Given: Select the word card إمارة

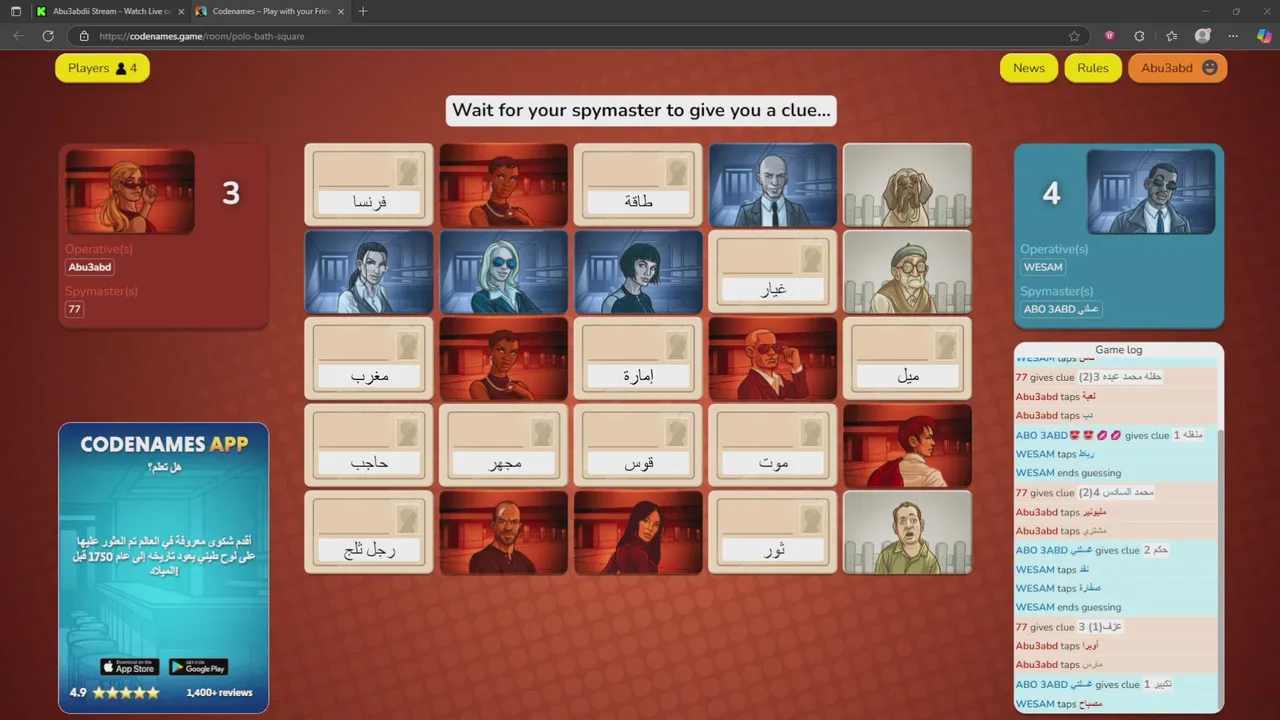Looking at the screenshot, I should pyautogui.click(x=638, y=359).
